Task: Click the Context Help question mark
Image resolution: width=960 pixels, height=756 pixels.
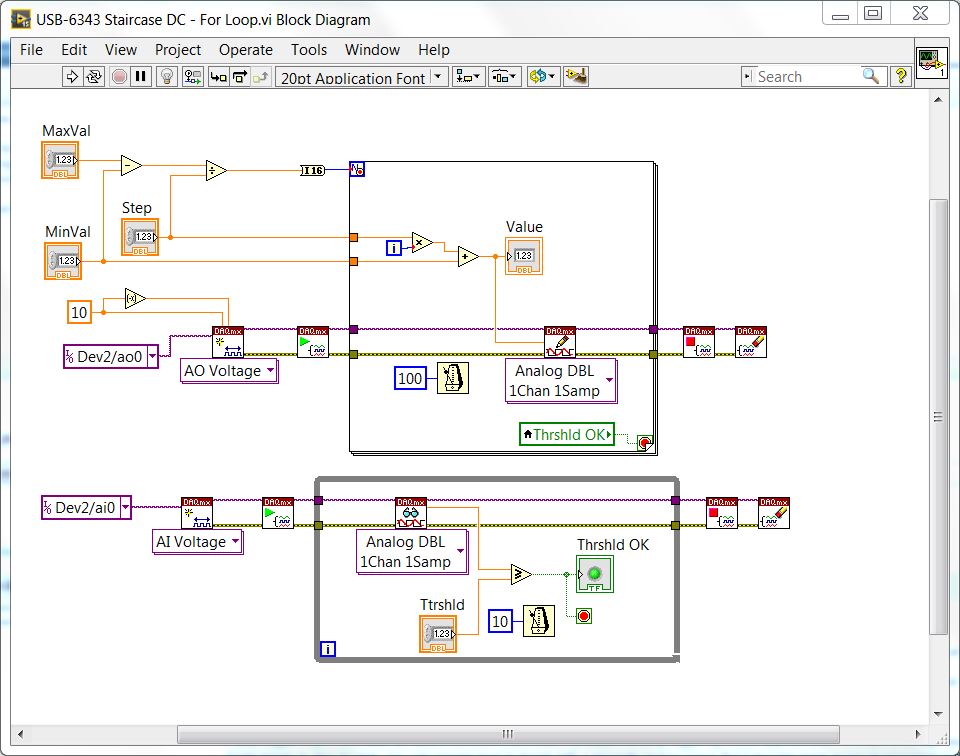Action: (901, 76)
